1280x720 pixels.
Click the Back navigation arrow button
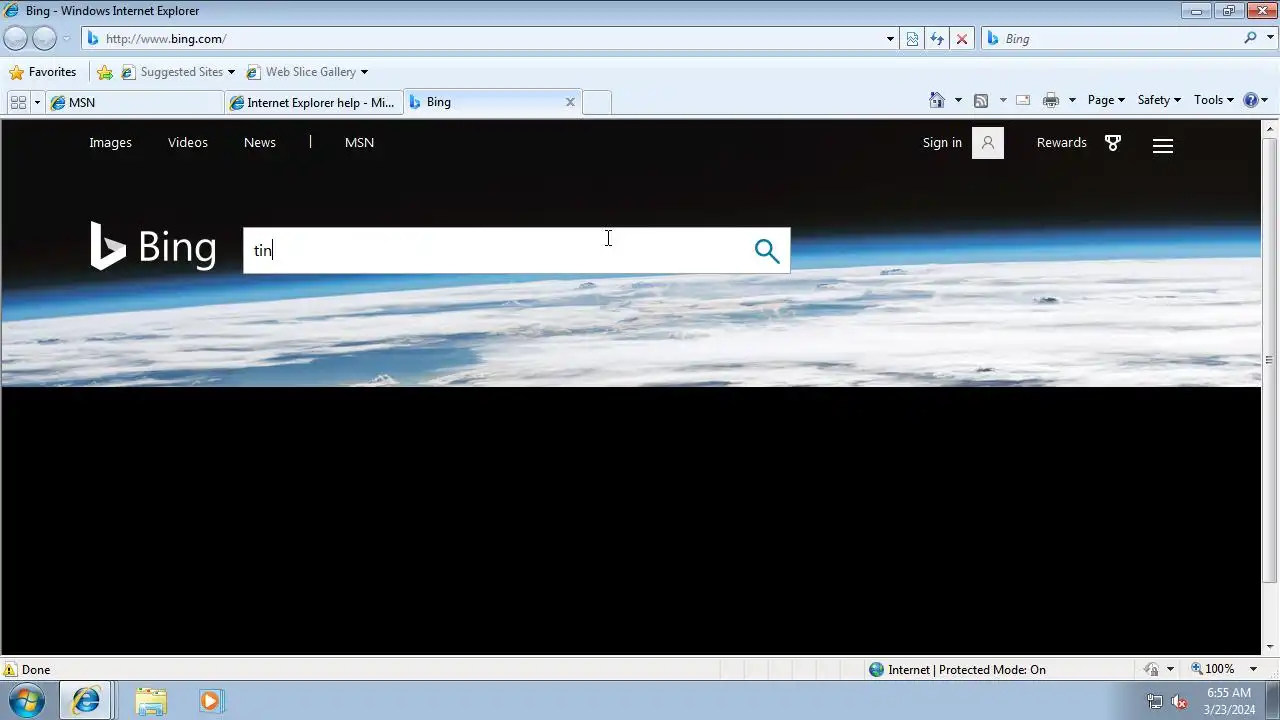point(15,38)
